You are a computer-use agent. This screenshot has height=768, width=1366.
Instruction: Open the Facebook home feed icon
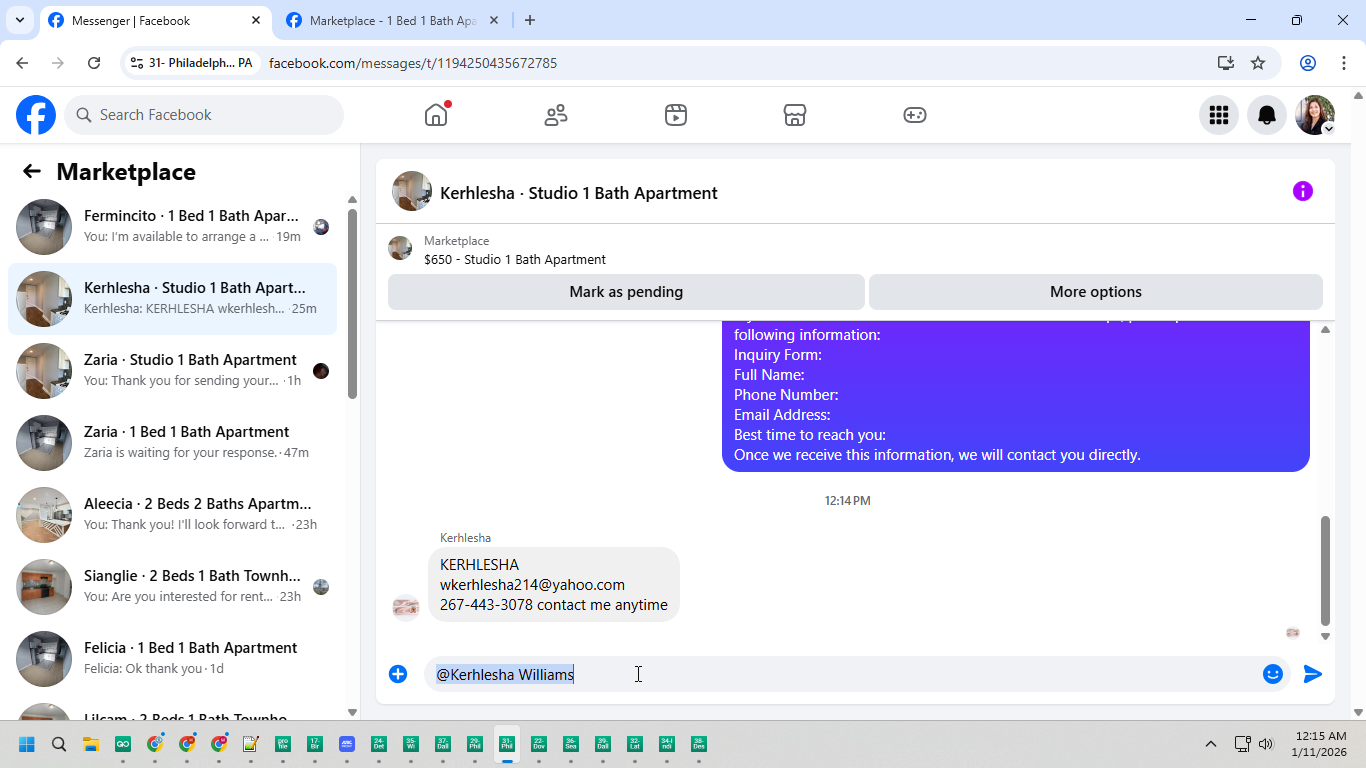(436, 115)
